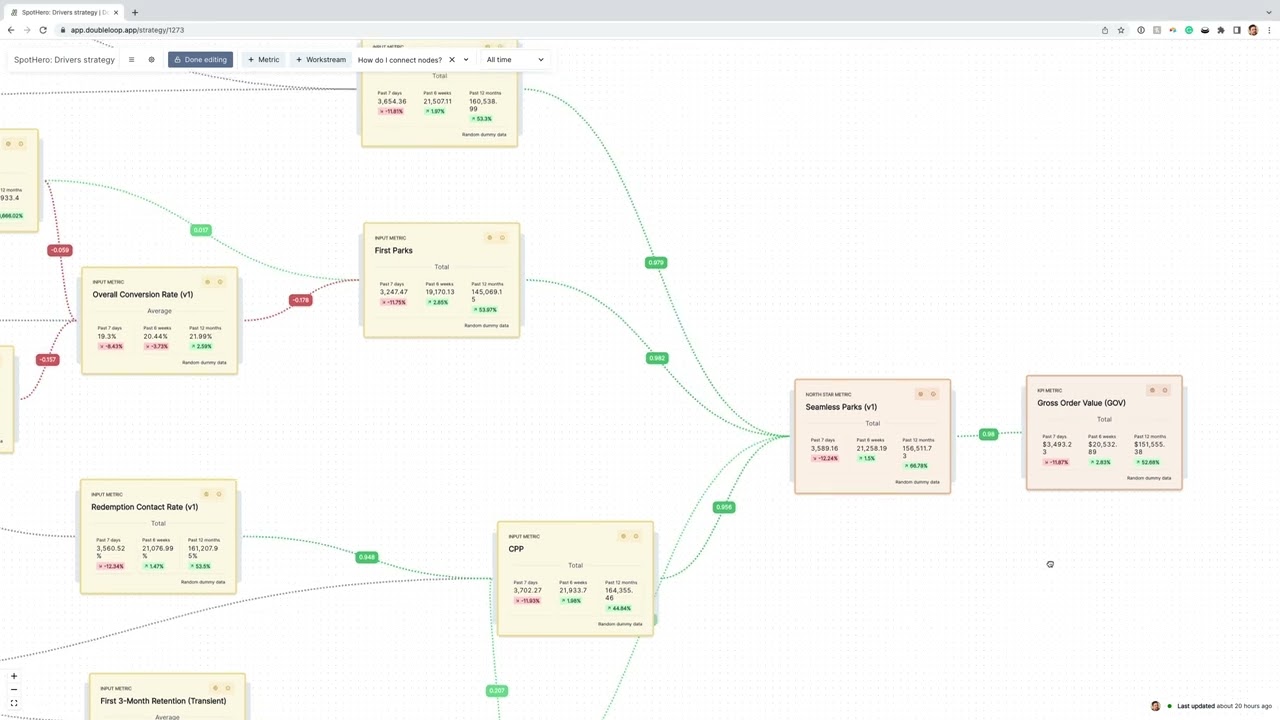Open the Extensions puzzle-piece menu

point(1221,30)
